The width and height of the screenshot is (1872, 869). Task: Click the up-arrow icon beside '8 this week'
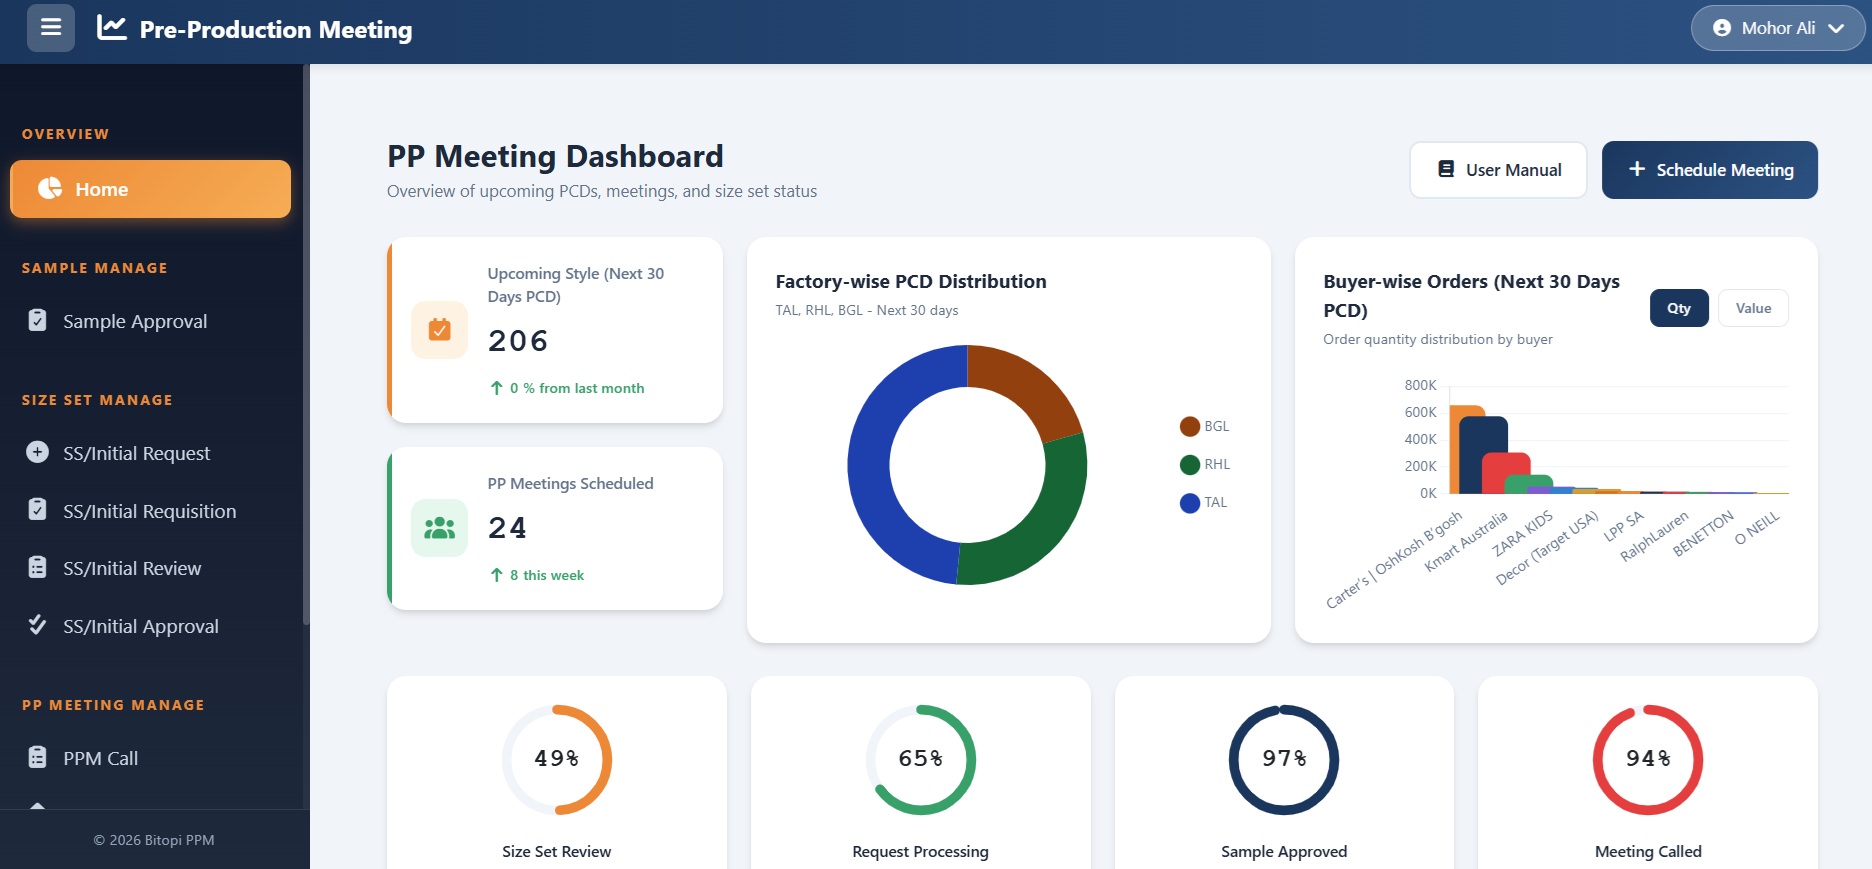click(x=496, y=575)
